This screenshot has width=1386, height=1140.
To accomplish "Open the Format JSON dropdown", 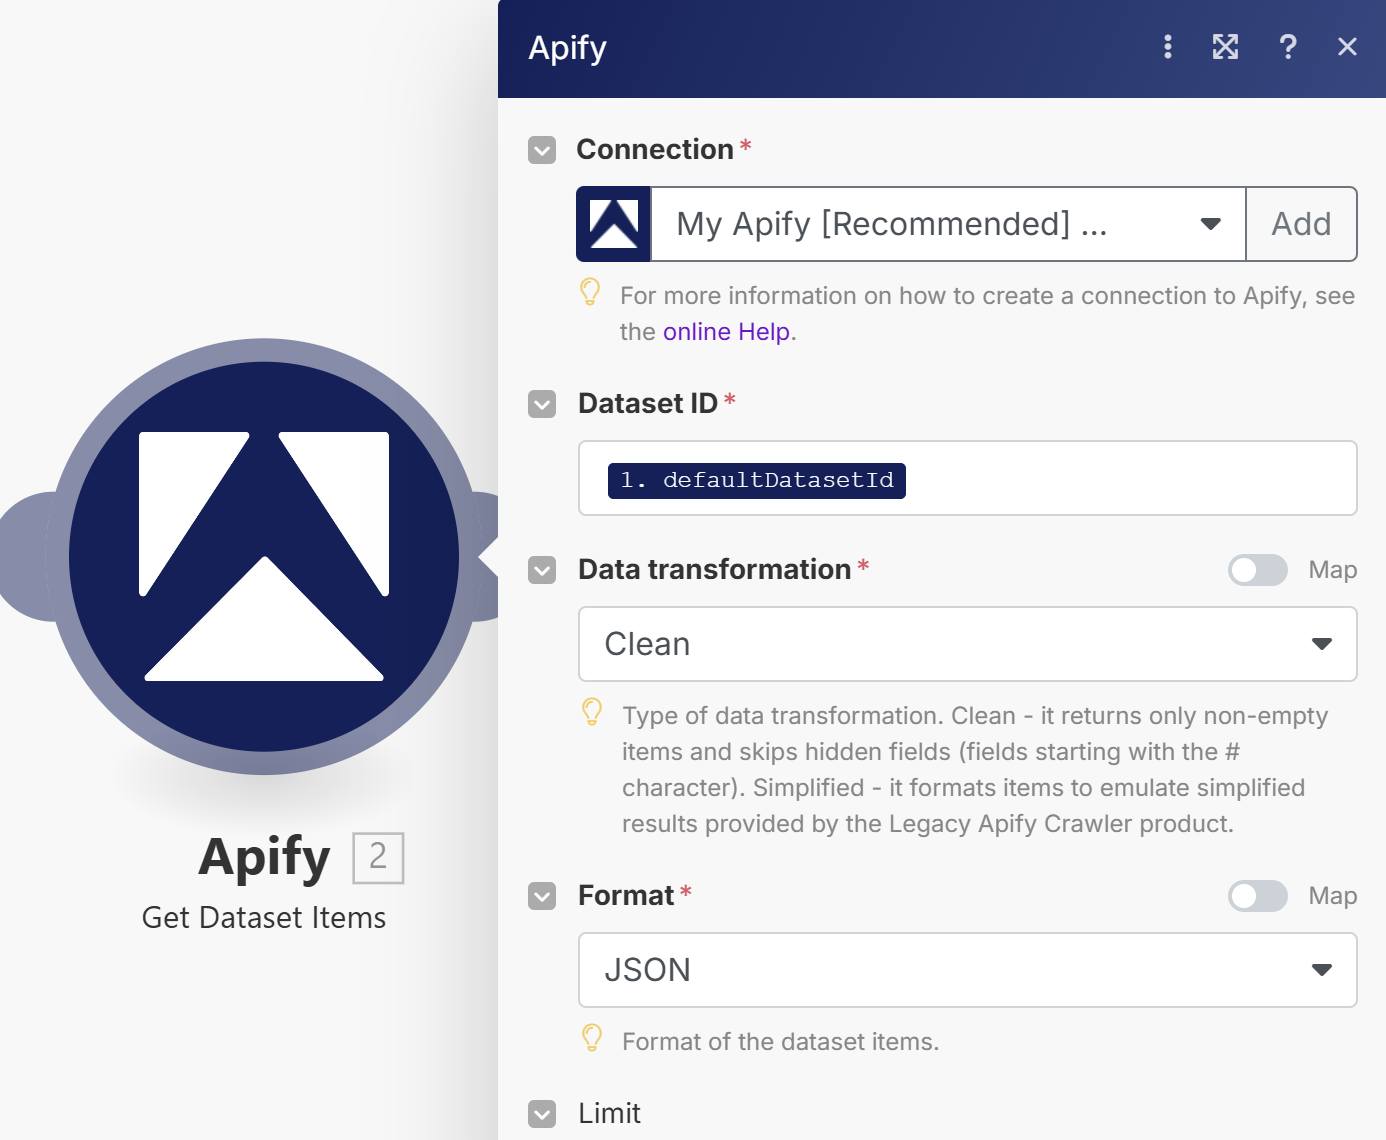I will point(968,970).
